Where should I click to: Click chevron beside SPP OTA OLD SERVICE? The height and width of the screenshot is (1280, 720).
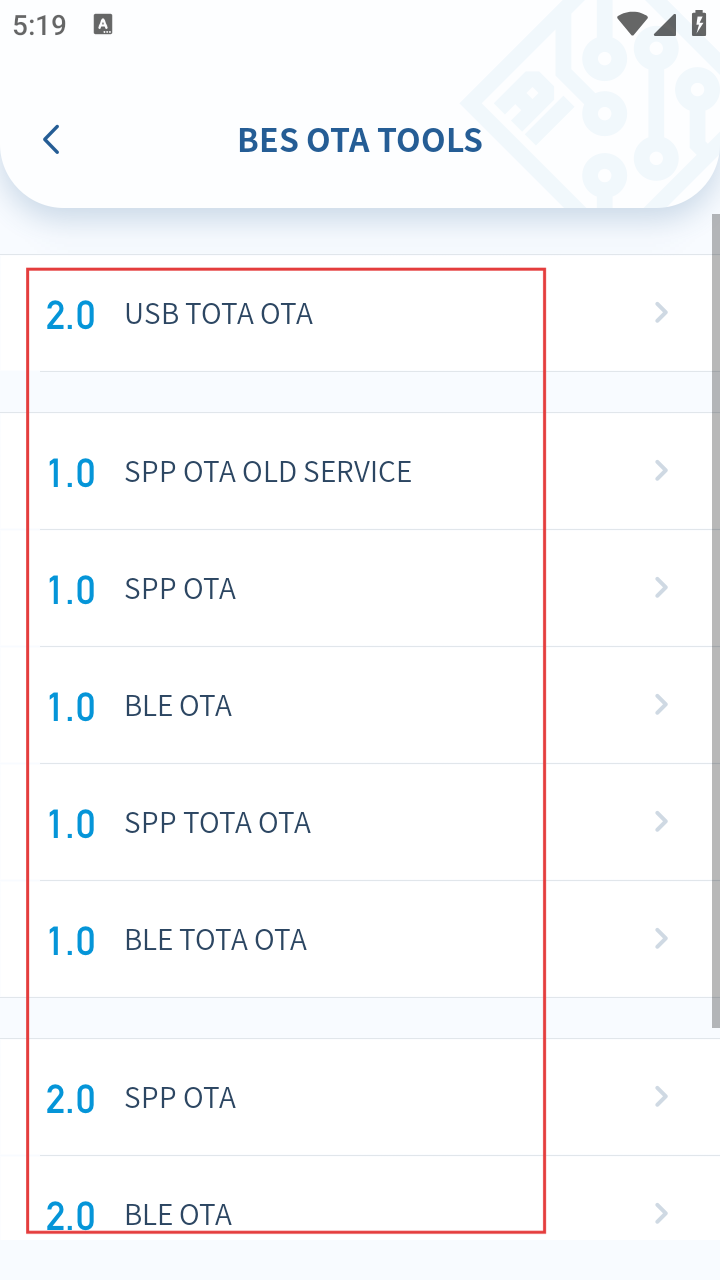[661, 471]
